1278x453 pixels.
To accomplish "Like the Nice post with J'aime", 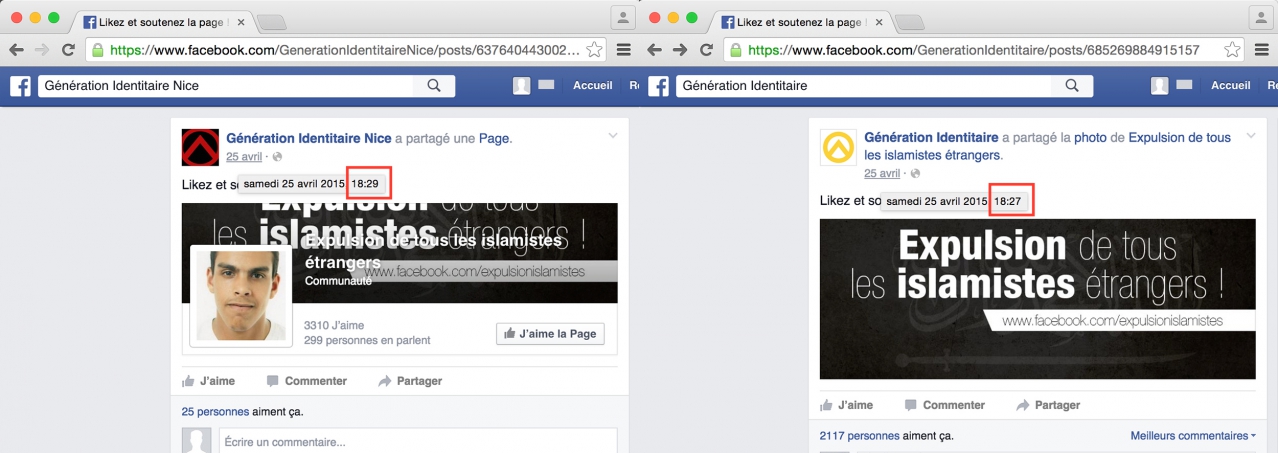I will pyautogui.click(x=208, y=381).
